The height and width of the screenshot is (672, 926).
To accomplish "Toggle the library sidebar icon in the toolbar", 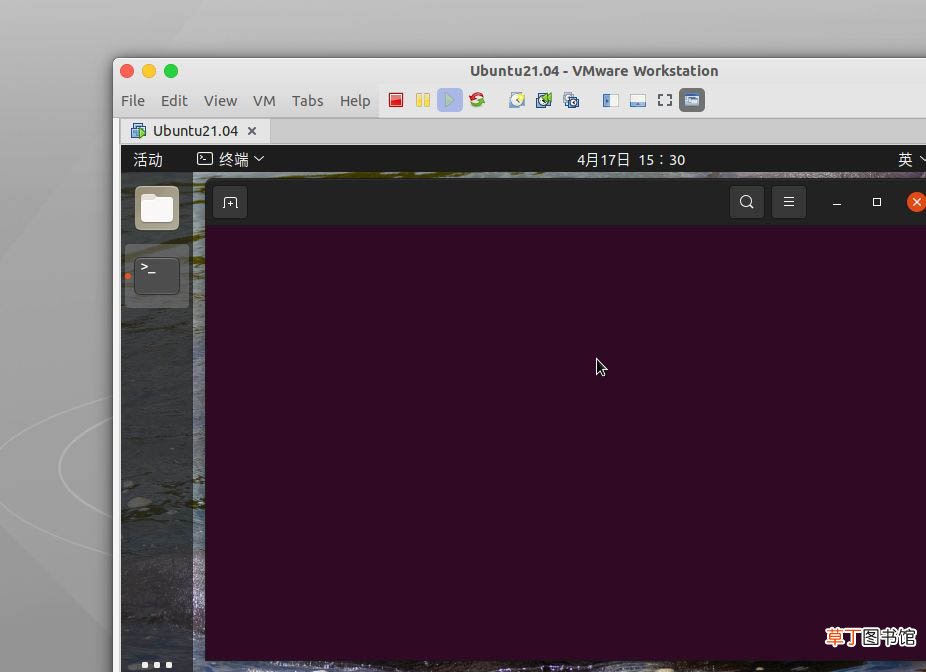I will click(x=611, y=100).
